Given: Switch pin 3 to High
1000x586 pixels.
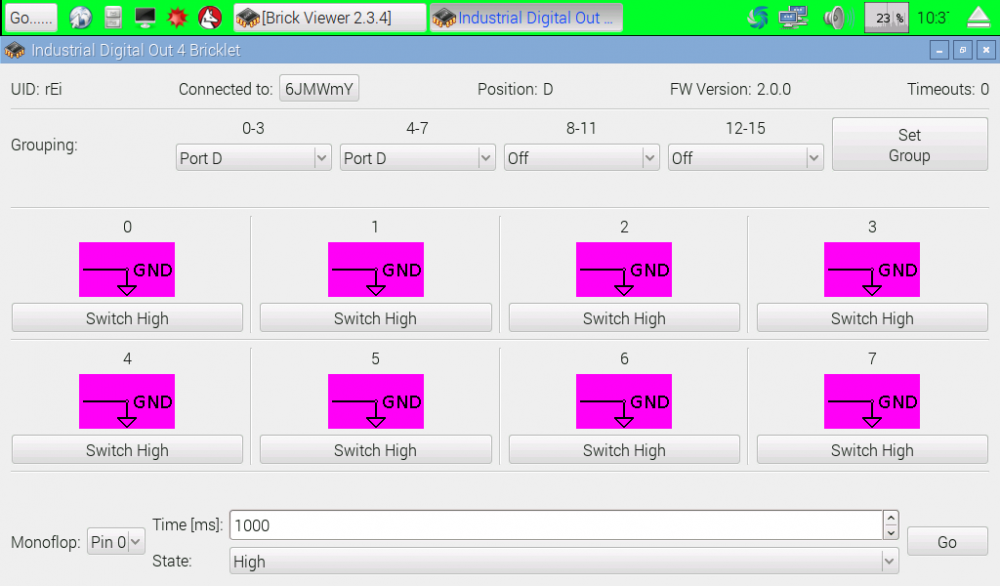Looking at the screenshot, I should (x=872, y=318).
